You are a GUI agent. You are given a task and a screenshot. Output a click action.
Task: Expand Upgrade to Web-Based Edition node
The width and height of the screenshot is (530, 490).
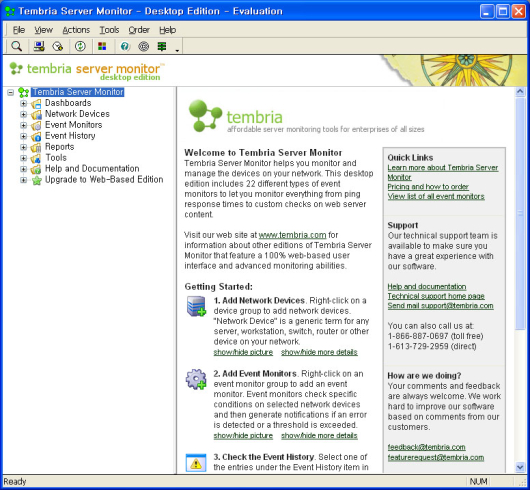(23, 180)
